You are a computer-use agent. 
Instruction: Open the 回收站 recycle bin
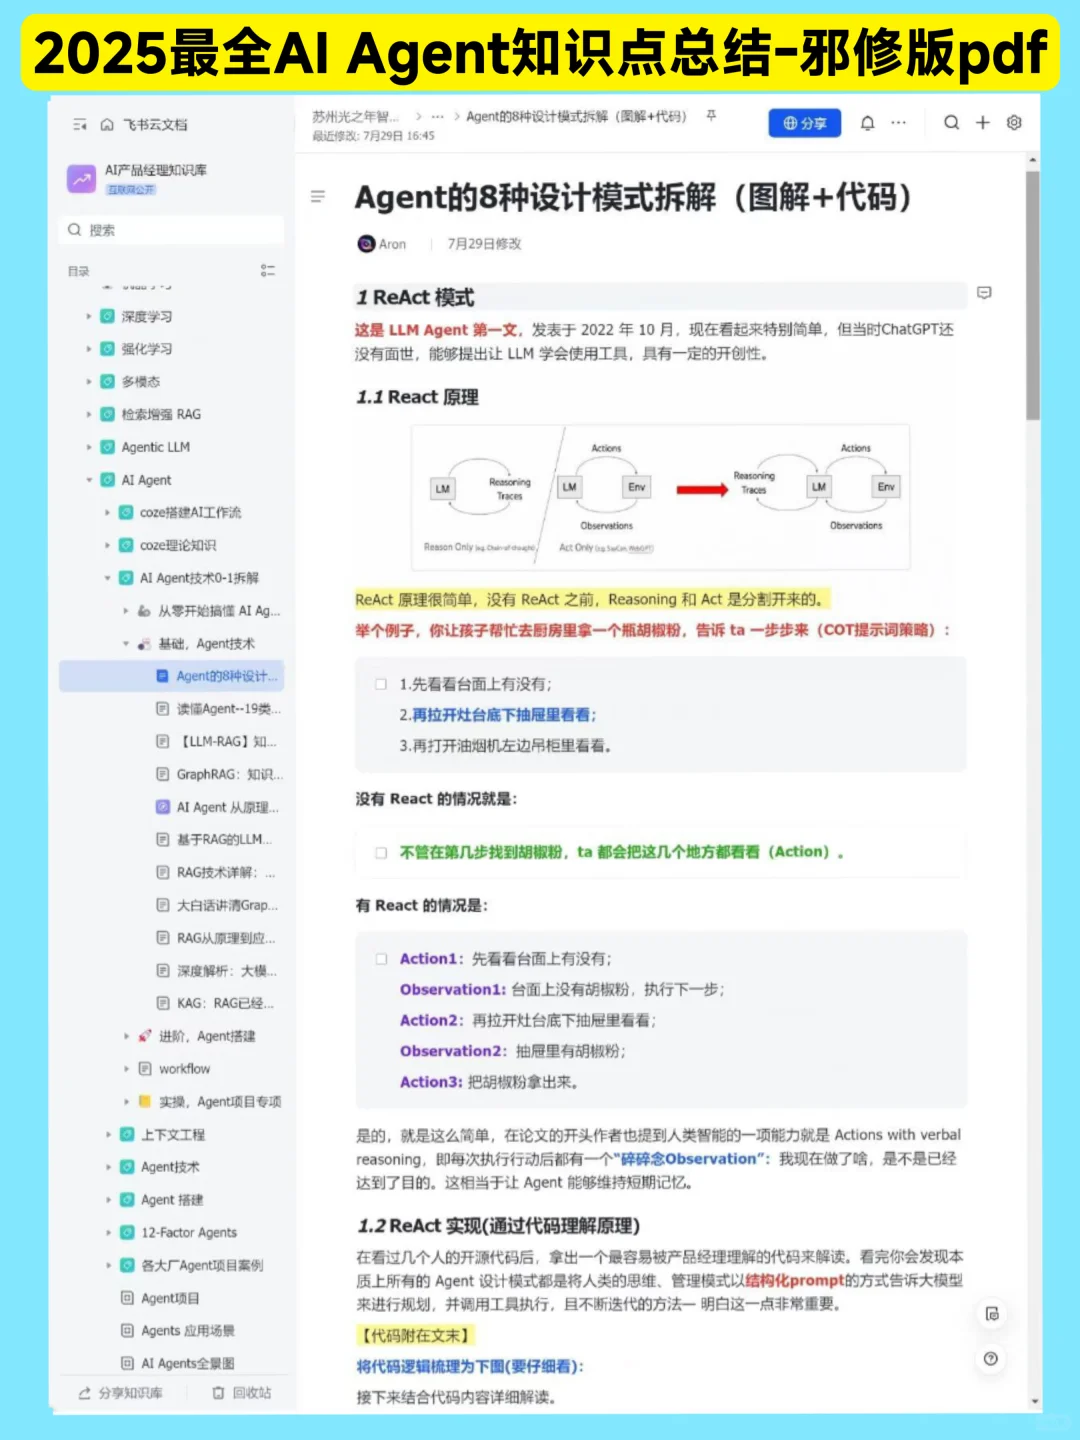point(241,1393)
